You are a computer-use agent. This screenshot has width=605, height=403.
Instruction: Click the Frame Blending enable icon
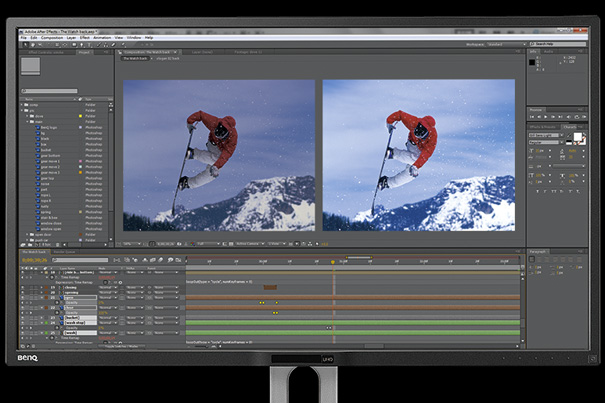tap(152, 260)
